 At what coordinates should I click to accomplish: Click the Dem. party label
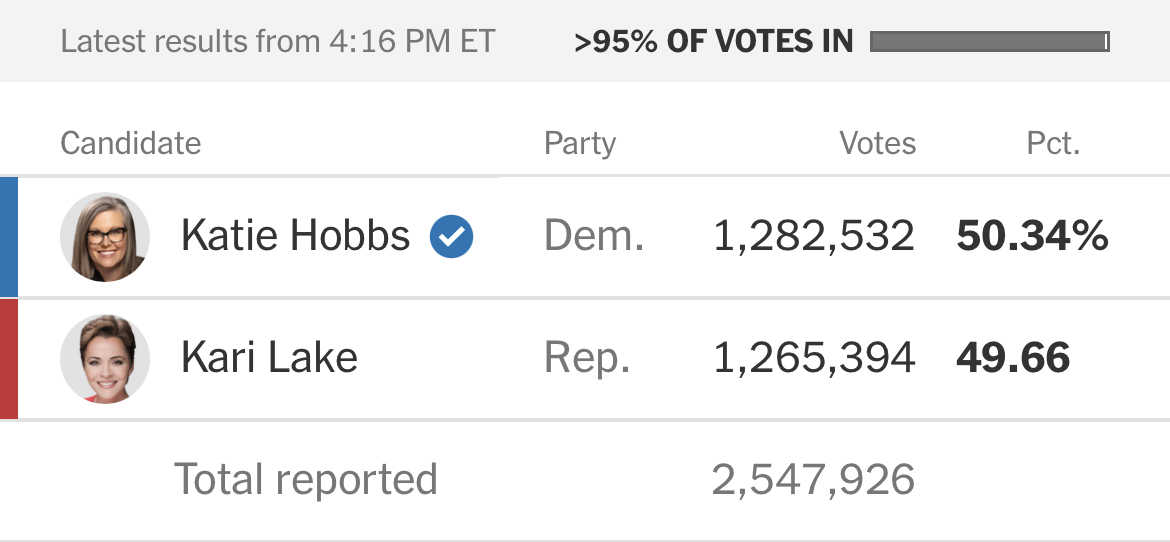[x=594, y=237]
